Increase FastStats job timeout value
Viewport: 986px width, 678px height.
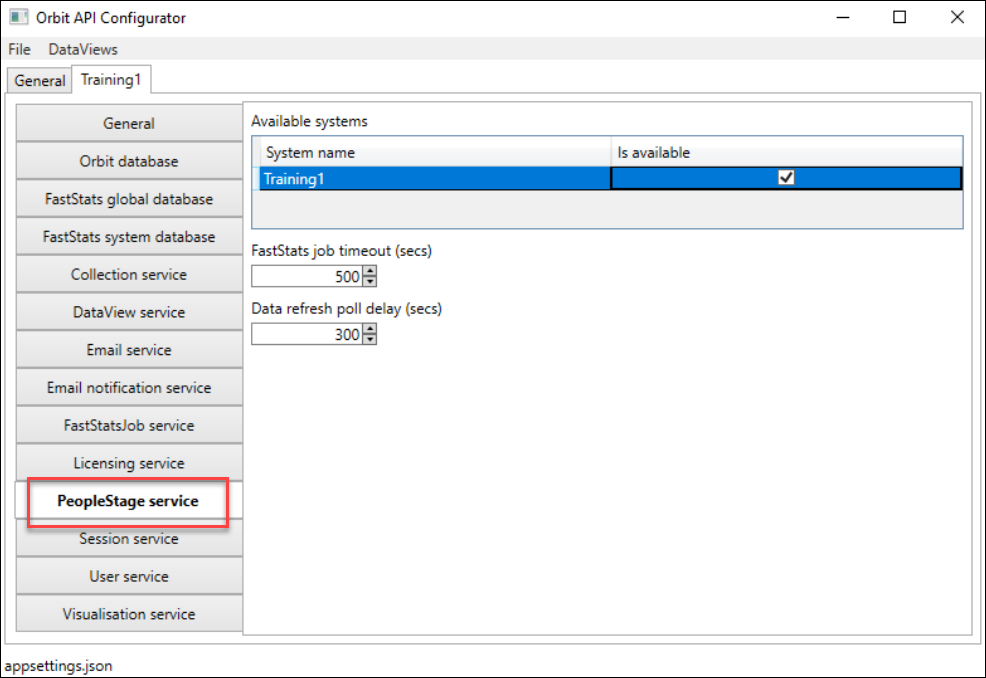coord(370,271)
